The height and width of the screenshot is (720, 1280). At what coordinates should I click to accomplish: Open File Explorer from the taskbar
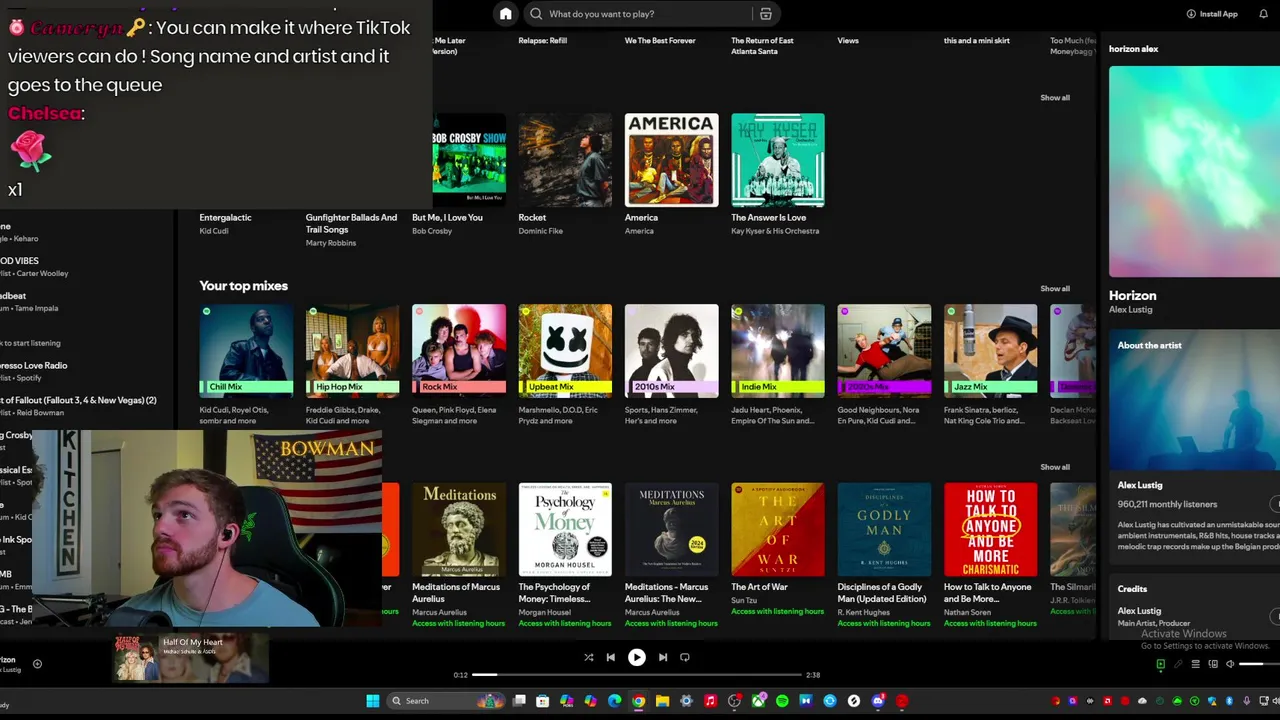tap(663, 701)
